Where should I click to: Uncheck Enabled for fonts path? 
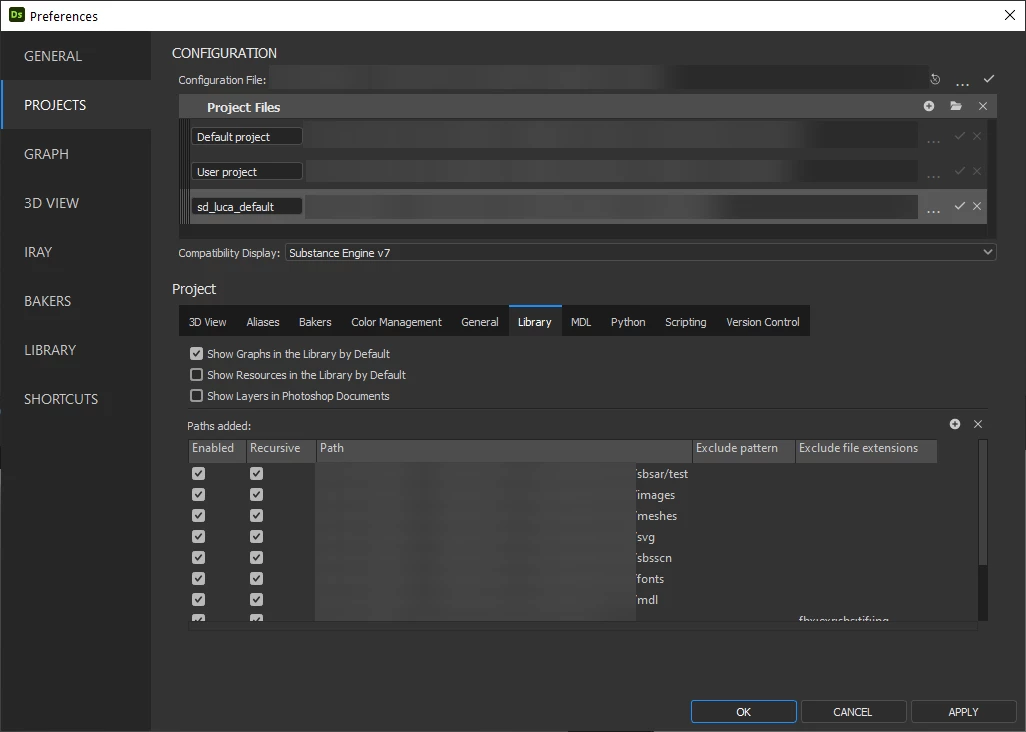(x=198, y=578)
